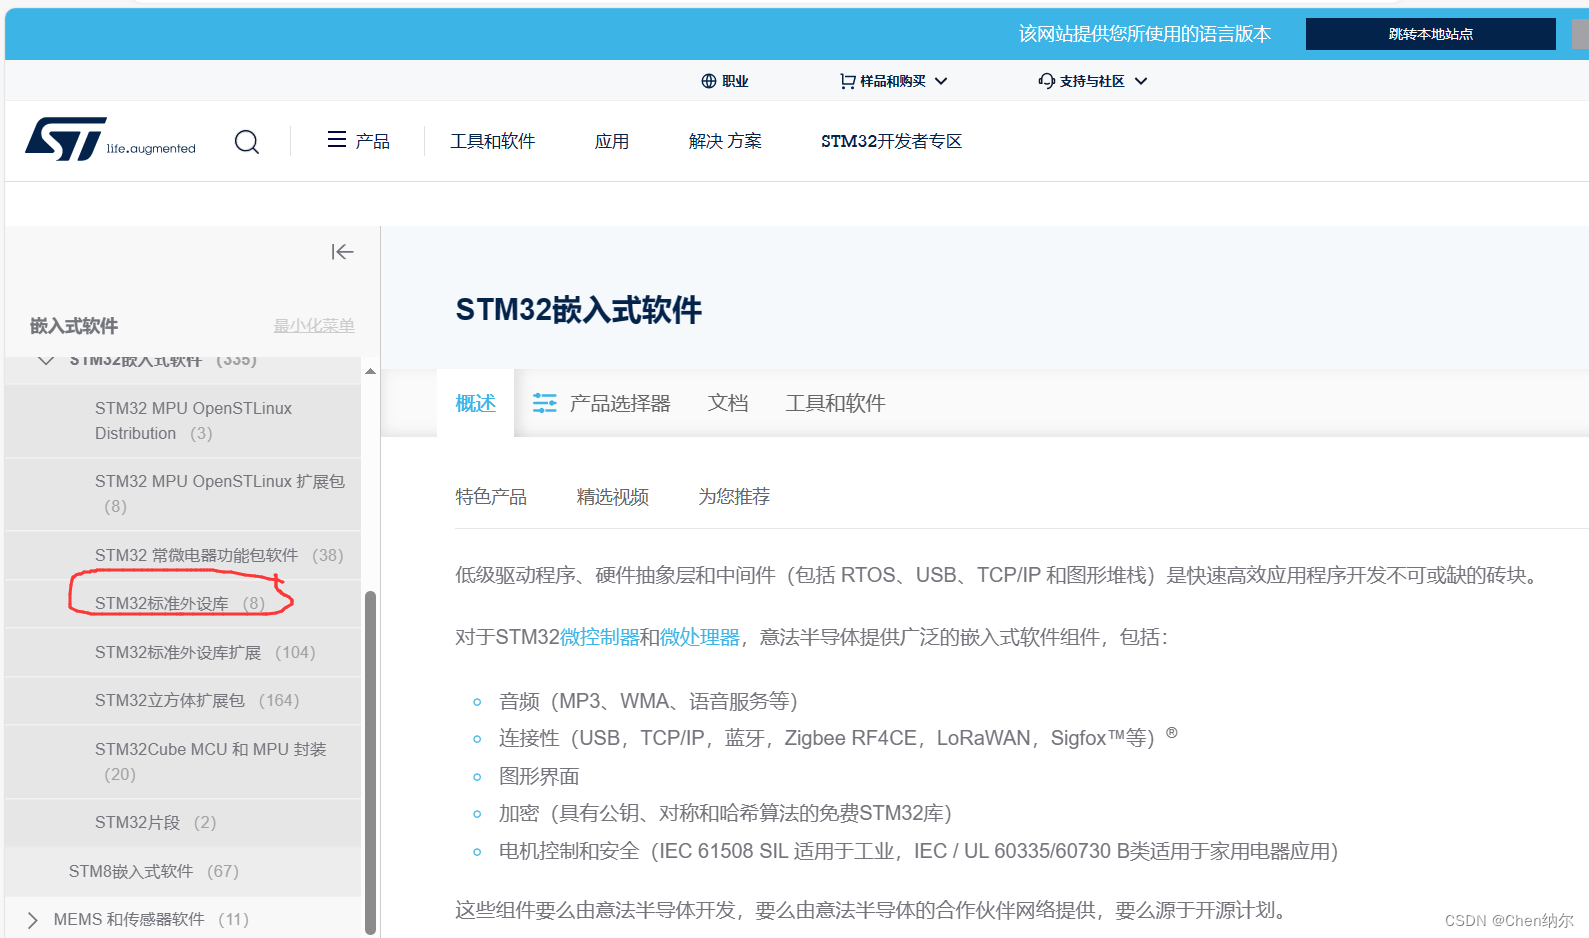Open the search magnifier icon
1589x938 pixels.
pos(247,142)
